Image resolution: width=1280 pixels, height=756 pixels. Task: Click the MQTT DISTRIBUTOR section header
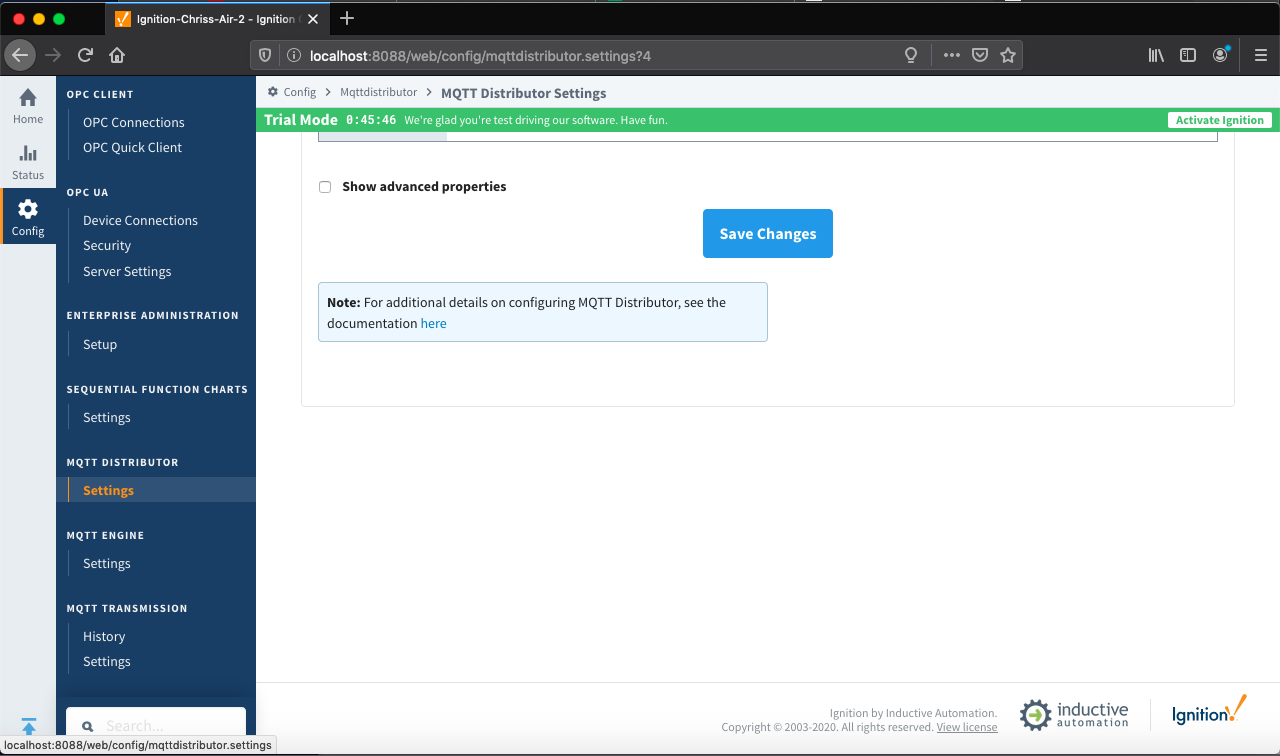[x=123, y=462]
